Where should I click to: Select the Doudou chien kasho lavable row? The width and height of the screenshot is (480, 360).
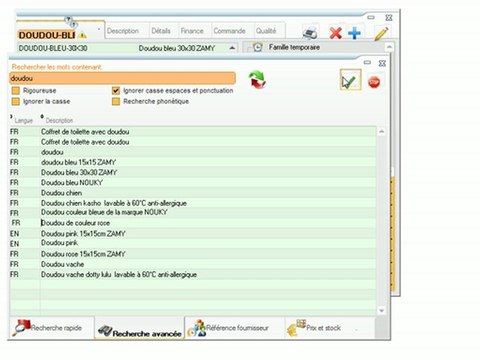(x=193, y=203)
